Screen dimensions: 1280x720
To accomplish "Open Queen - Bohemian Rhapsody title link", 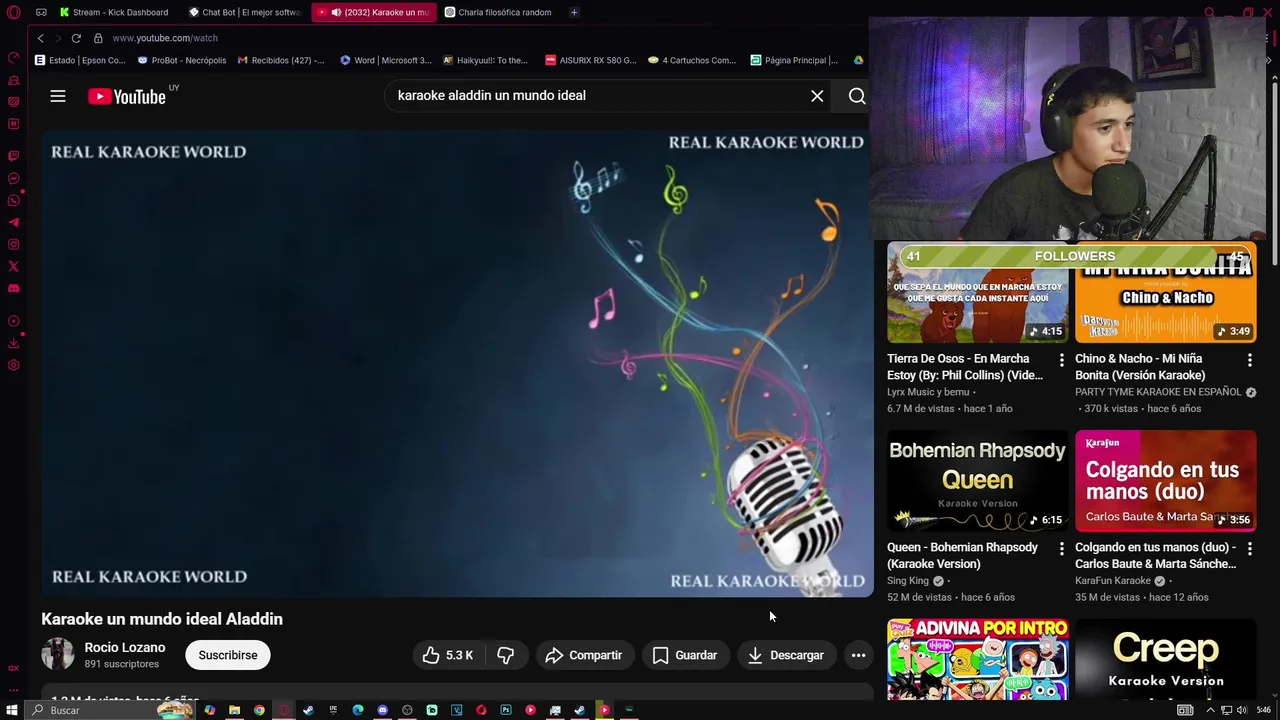I will click(962, 555).
